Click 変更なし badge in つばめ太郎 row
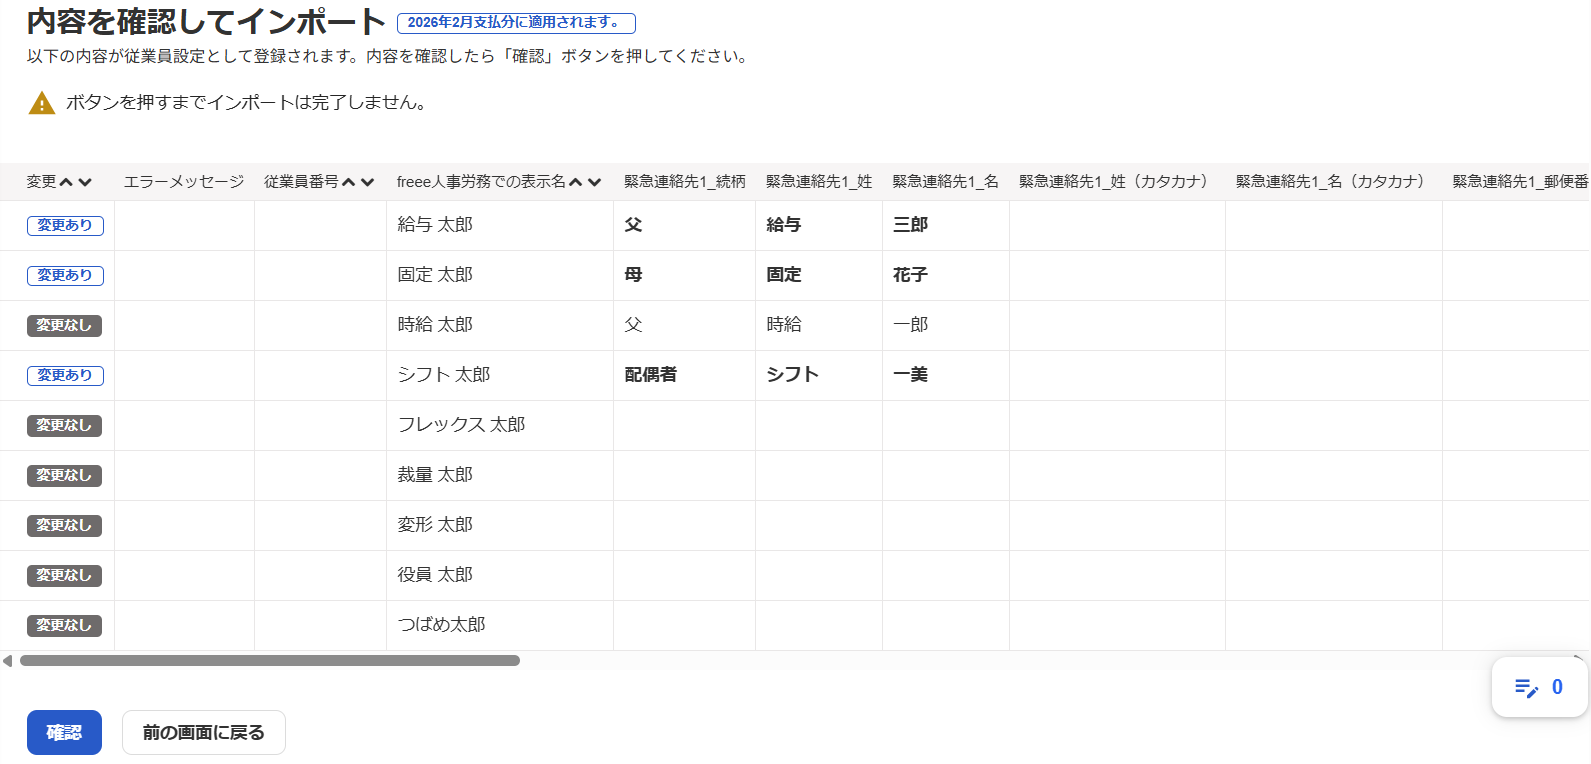The height and width of the screenshot is (764, 1591). 64,626
